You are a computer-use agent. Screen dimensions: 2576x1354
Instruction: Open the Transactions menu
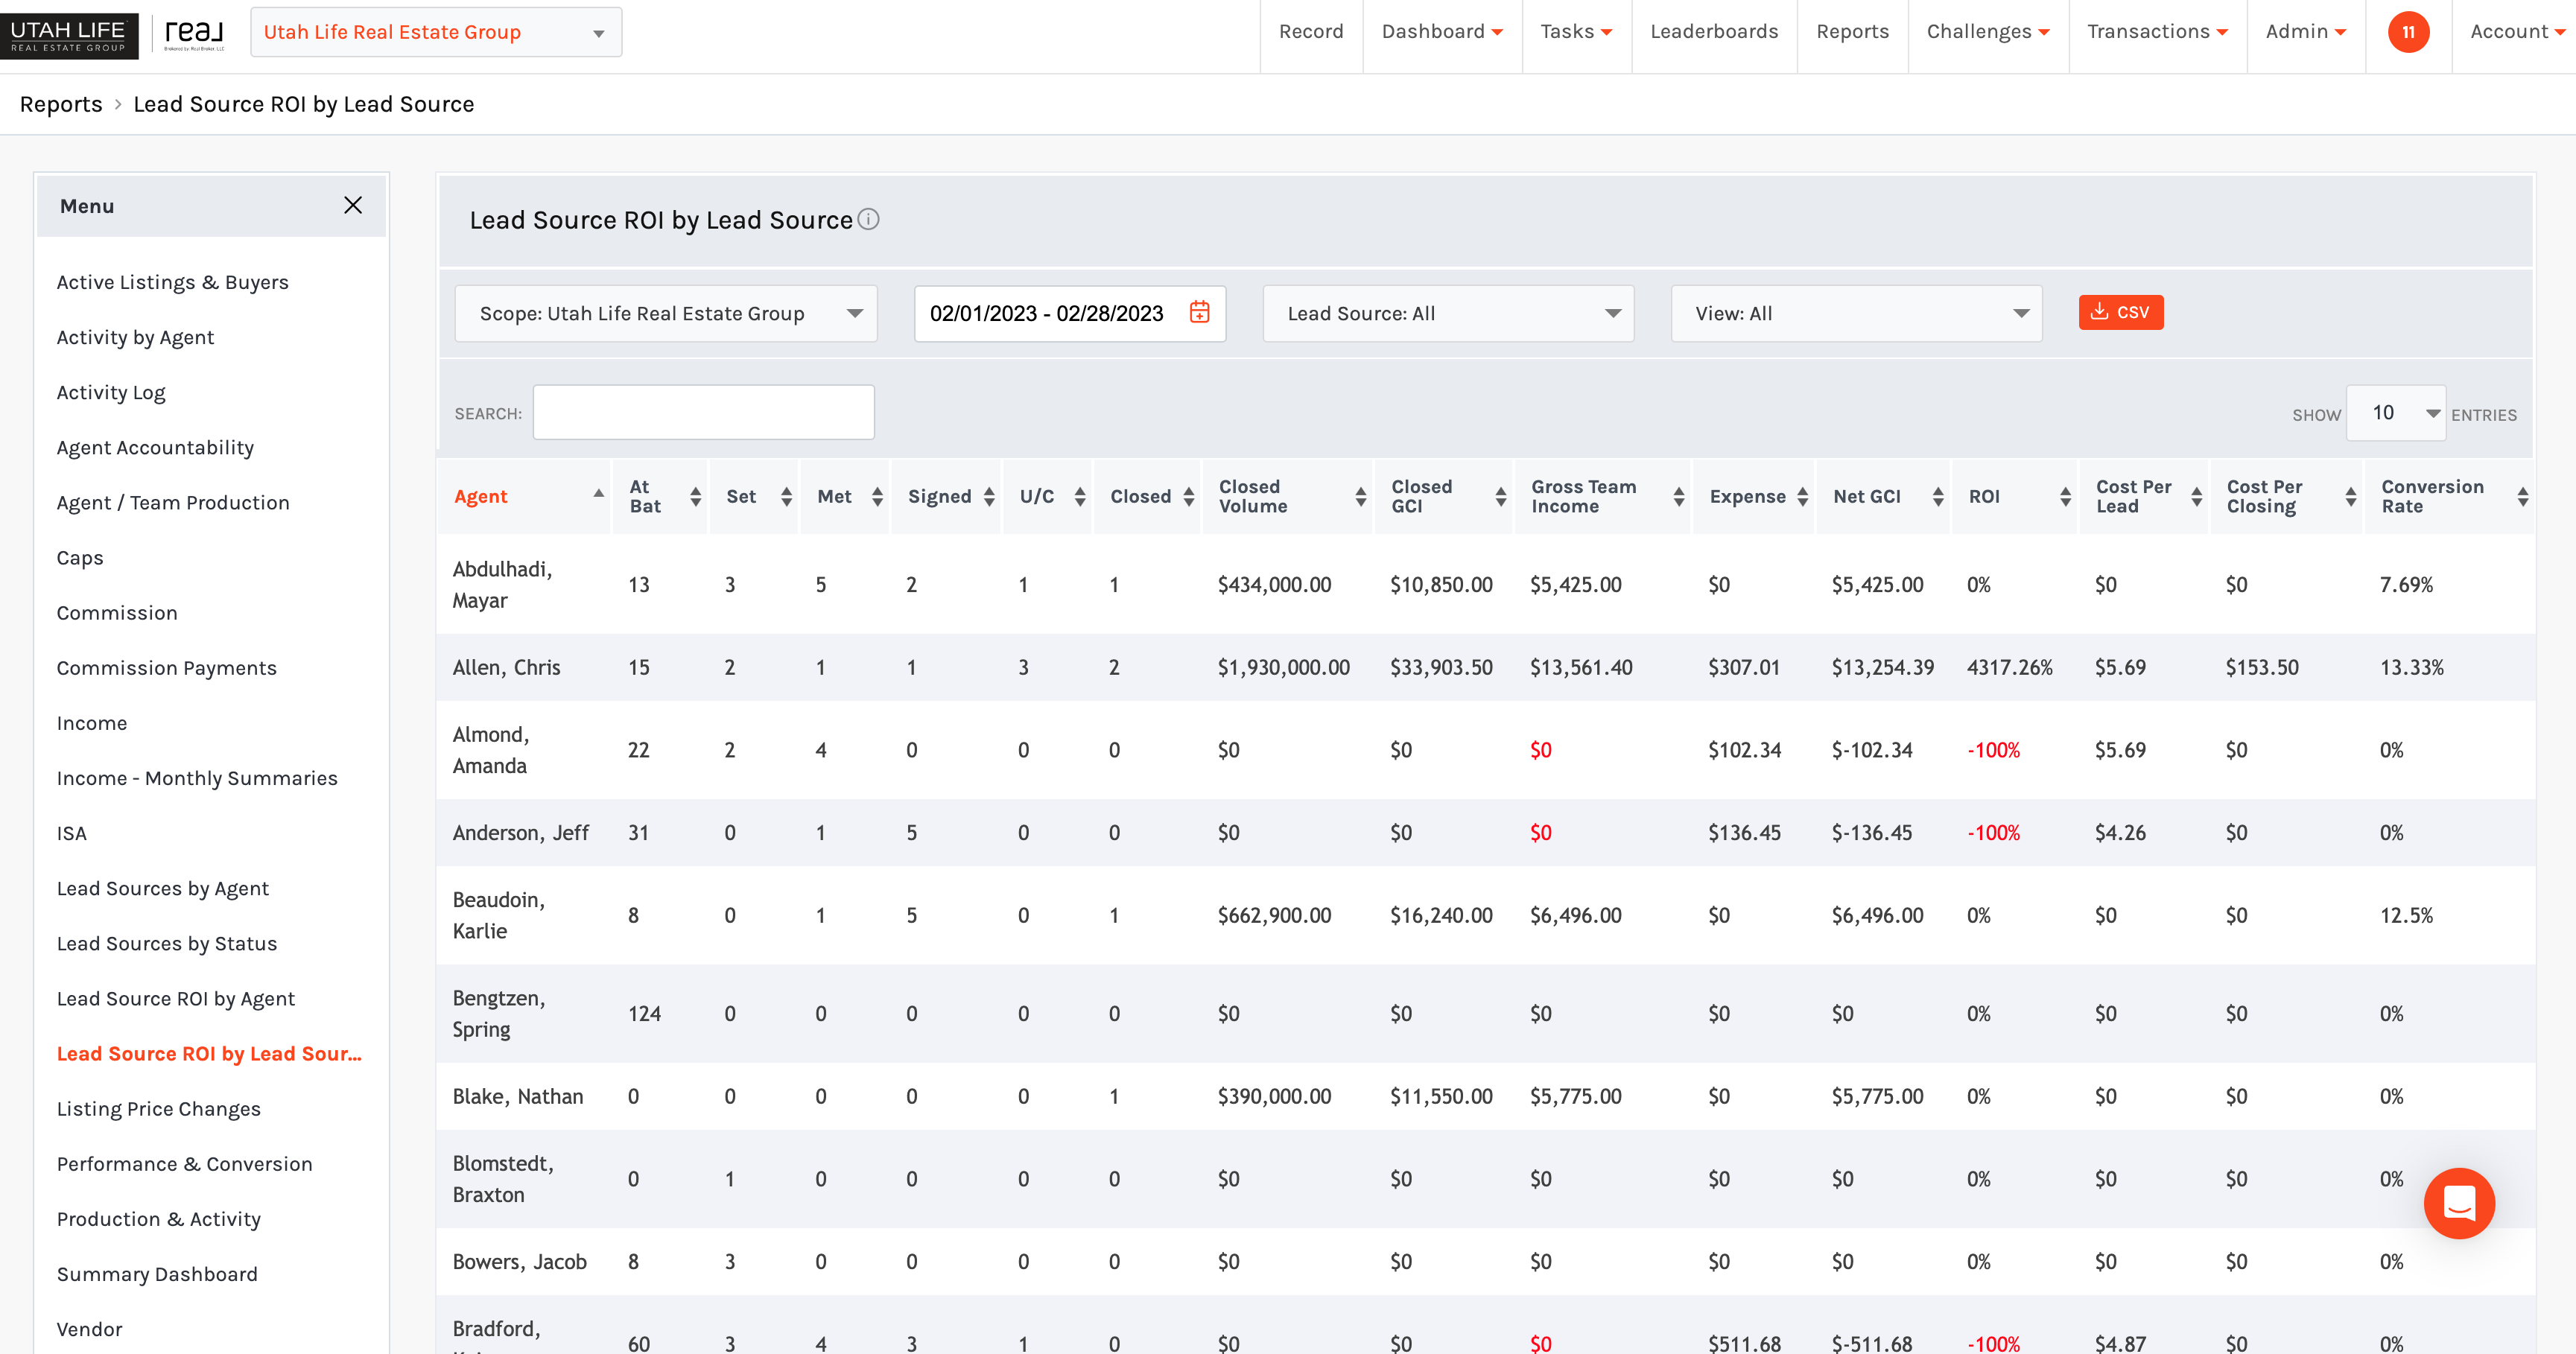[x=2157, y=32]
